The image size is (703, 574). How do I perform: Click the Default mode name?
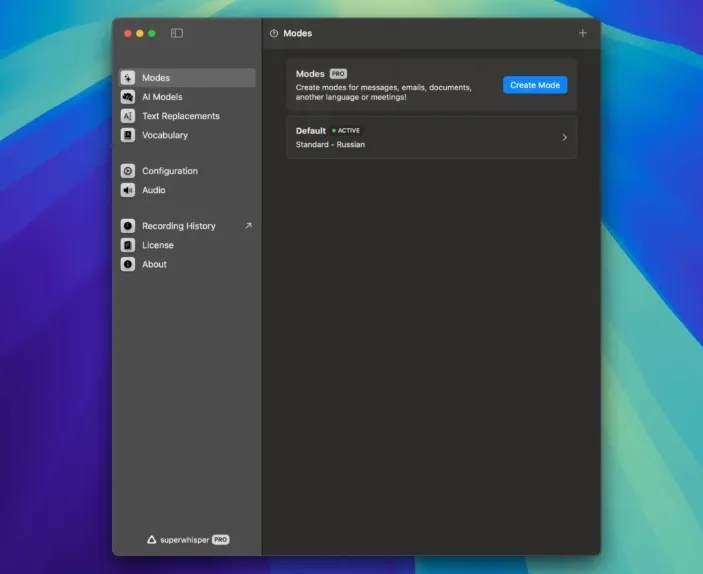pos(311,130)
